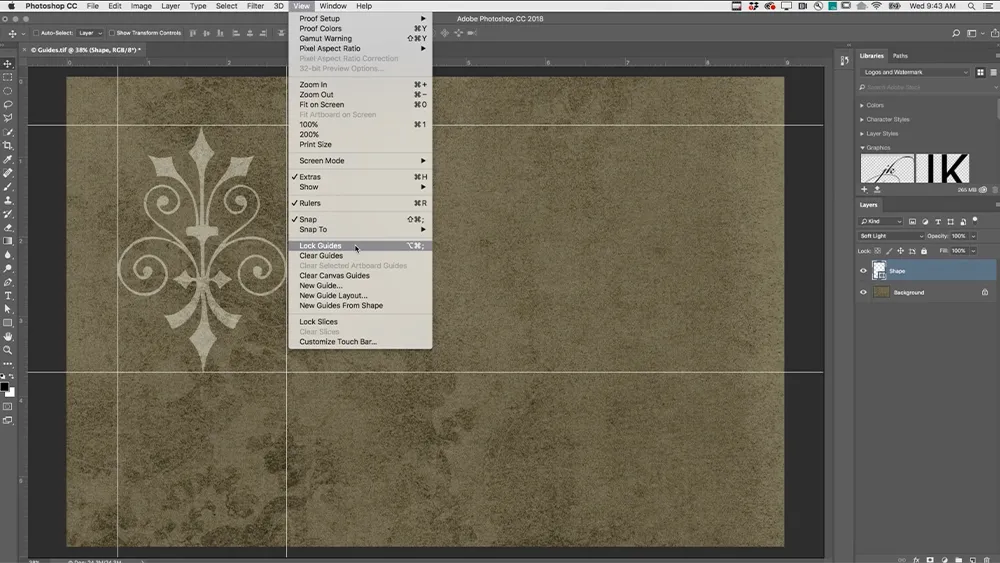The height and width of the screenshot is (563, 1000).
Task: Open the Logos and Watermark library dropdown
Action: (915, 72)
